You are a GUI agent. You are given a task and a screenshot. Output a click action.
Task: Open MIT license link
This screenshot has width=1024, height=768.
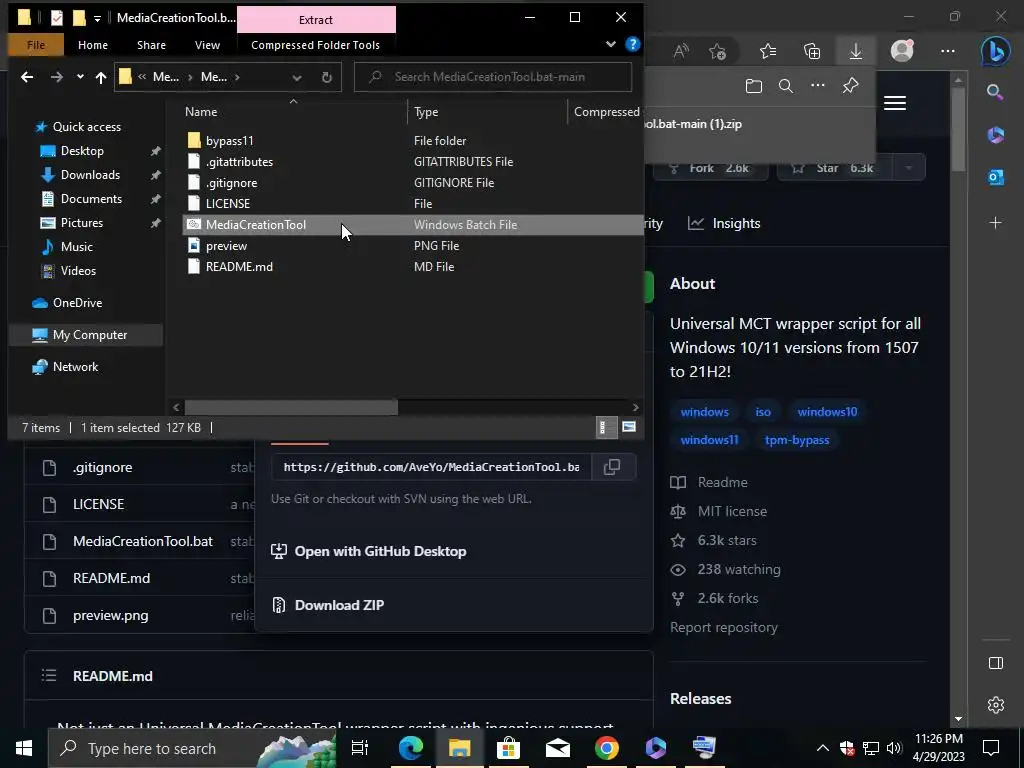click(732, 511)
